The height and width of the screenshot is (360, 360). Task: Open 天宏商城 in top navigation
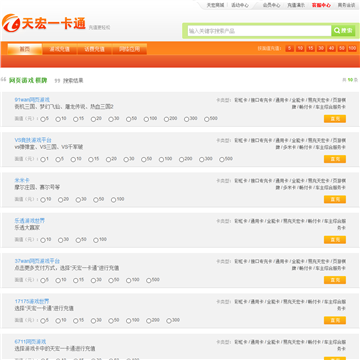[x=215, y=5]
